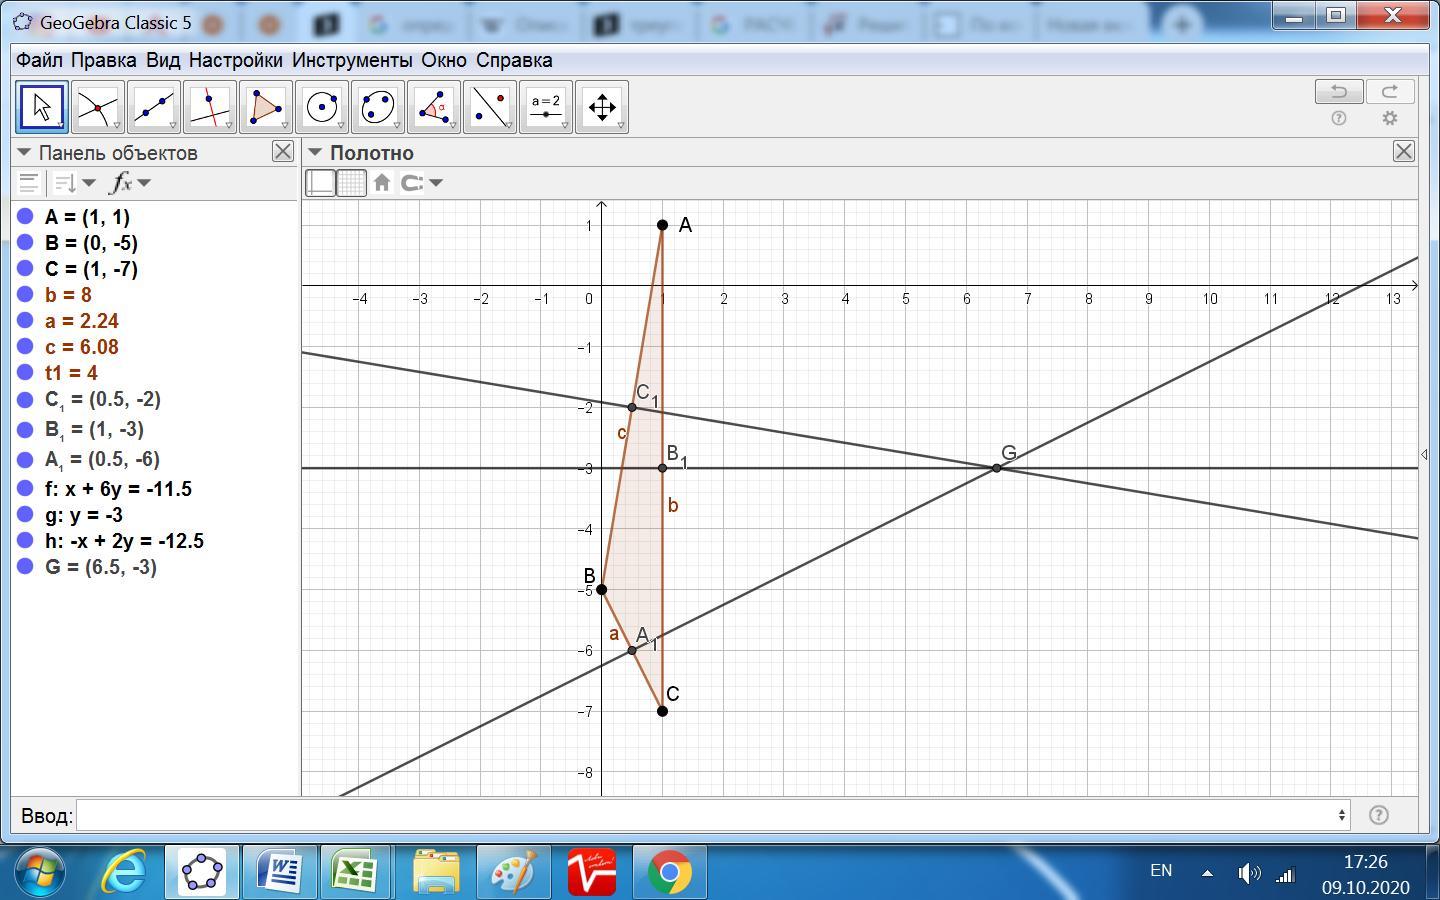Select the Slider a=2 tool
This screenshot has height=900, width=1440.
pyautogui.click(x=546, y=107)
